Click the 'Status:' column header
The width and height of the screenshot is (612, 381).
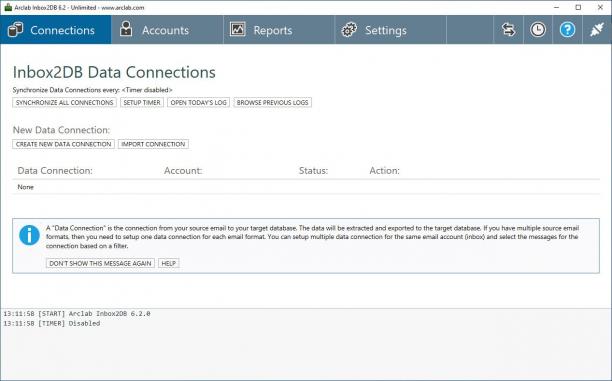313,171
